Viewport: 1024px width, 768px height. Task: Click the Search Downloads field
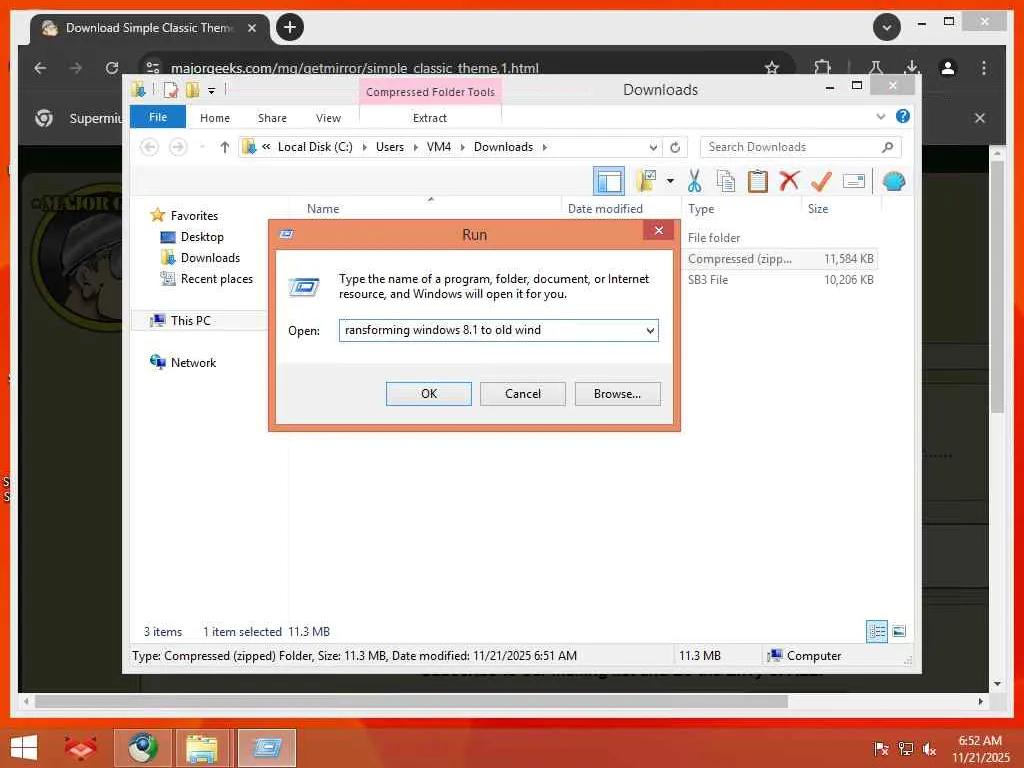tap(801, 147)
